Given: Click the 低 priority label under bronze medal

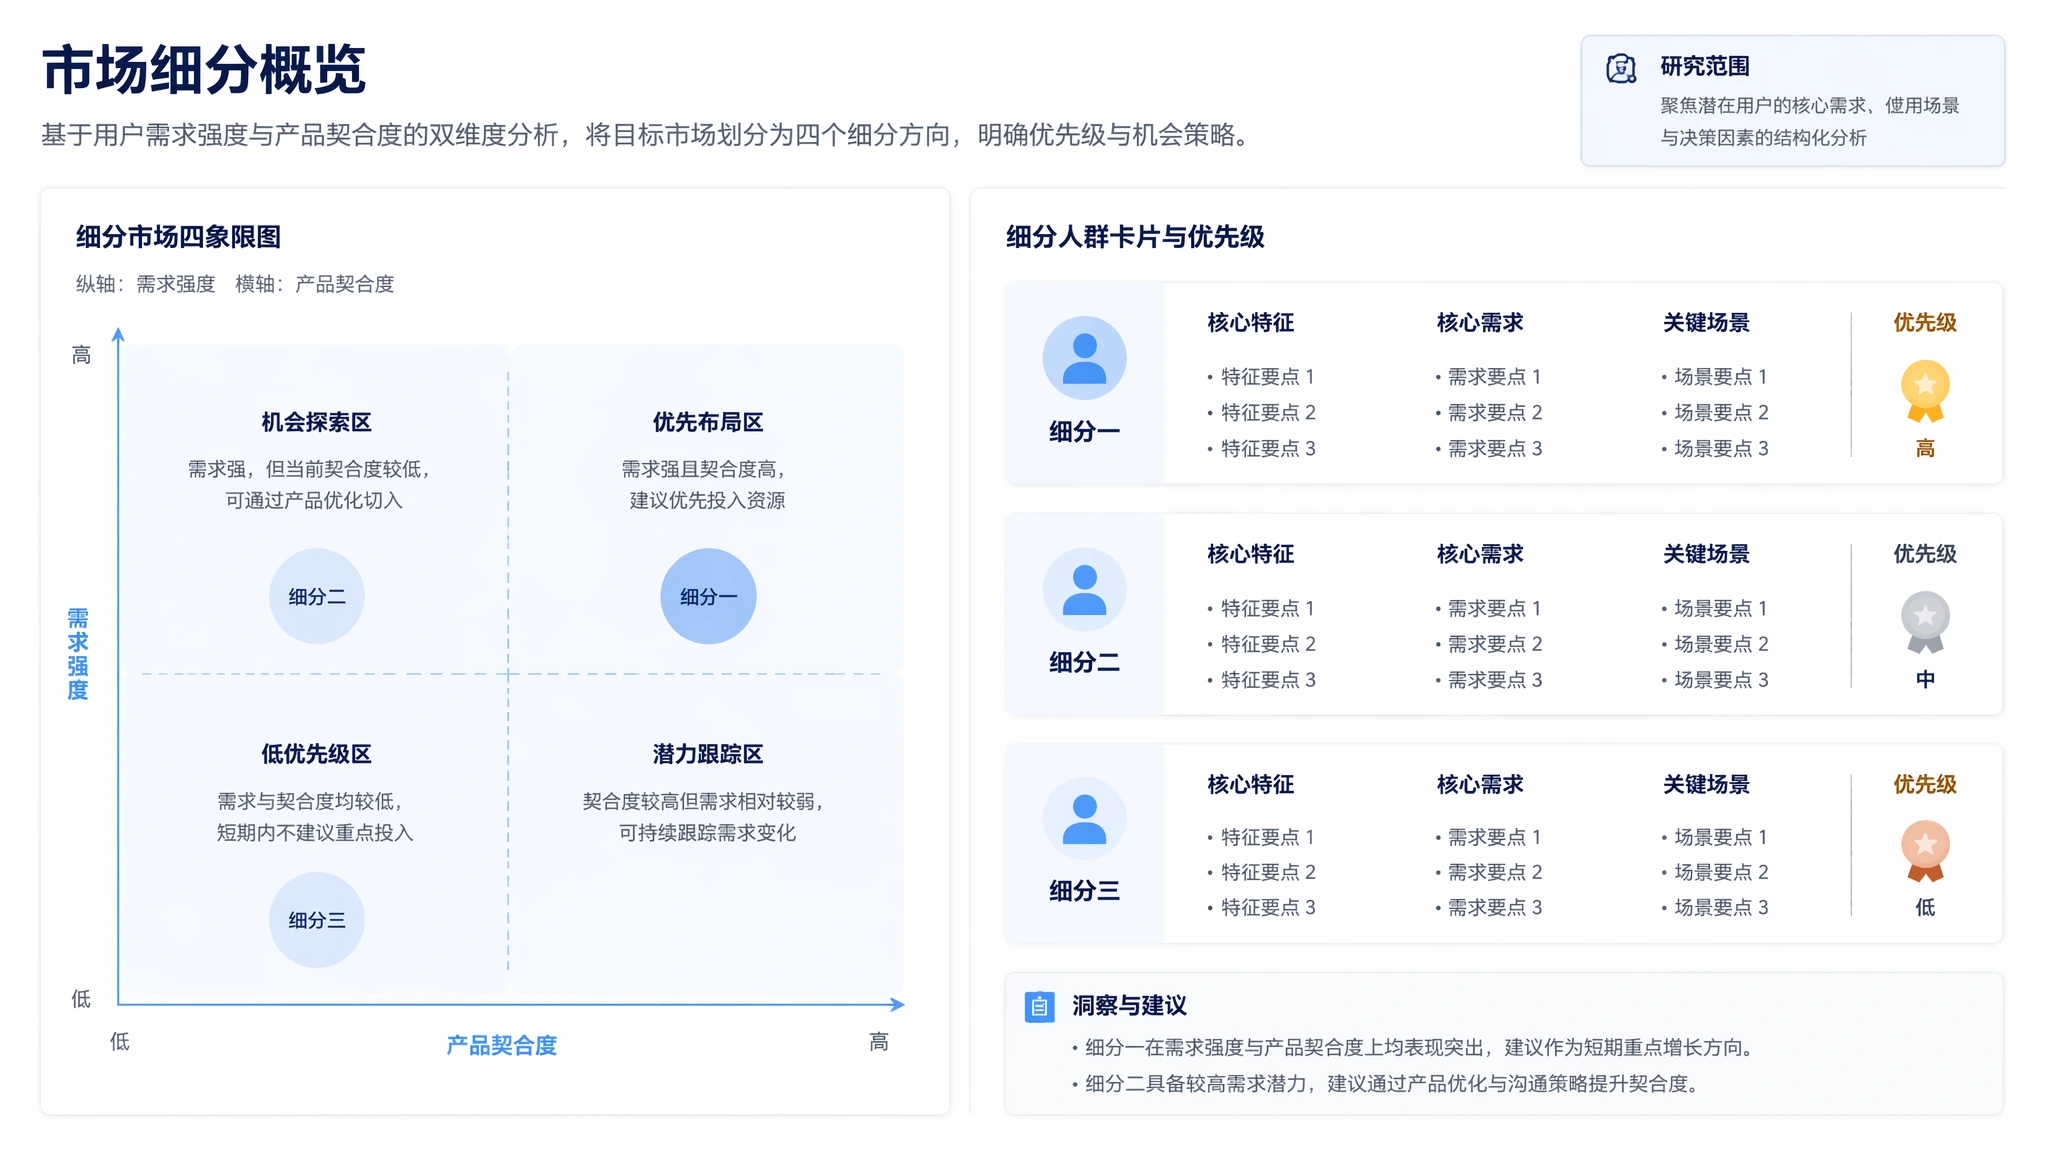Looking at the screenshot, I should [1925, 907].
